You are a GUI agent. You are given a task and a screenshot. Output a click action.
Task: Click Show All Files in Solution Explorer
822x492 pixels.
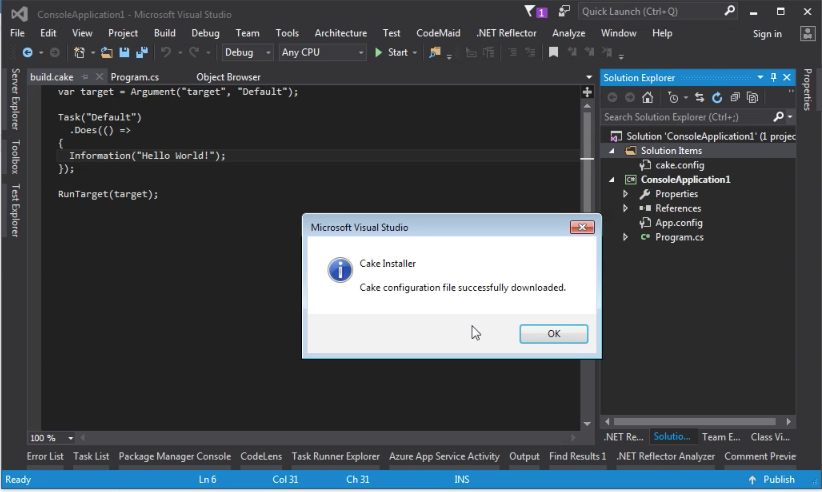click(753, 97)
